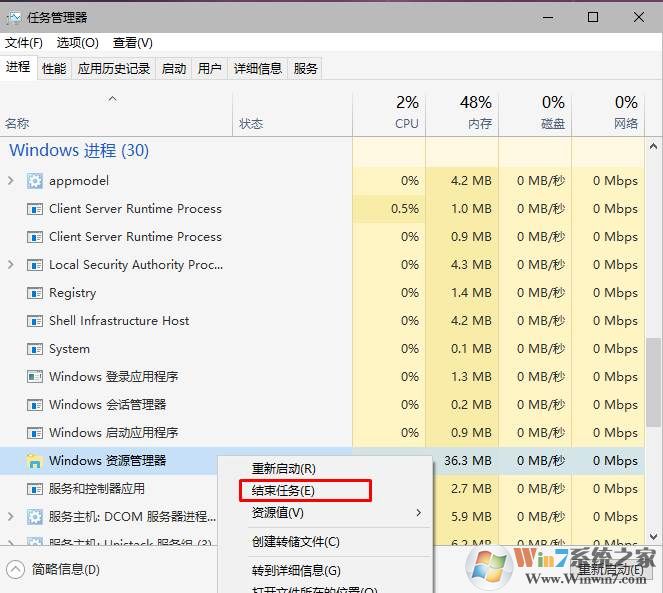Select the System process row

click(322, 349)
